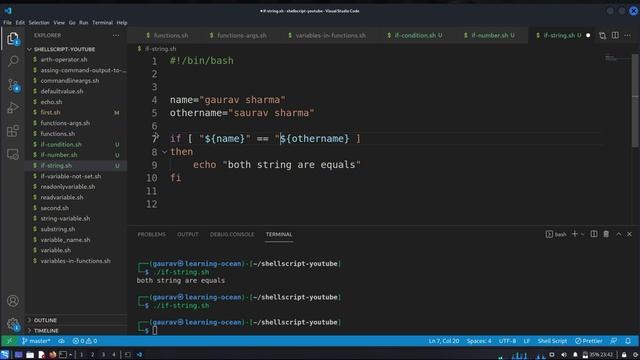The image size is (640, 360).
Task: Open the View menu
Action: click(59, 23)
